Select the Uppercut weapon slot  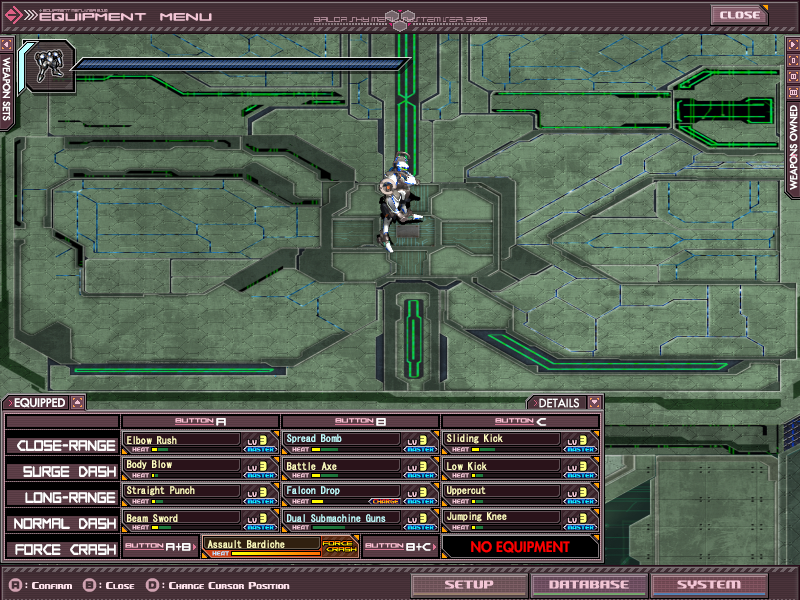click(520, 494)
